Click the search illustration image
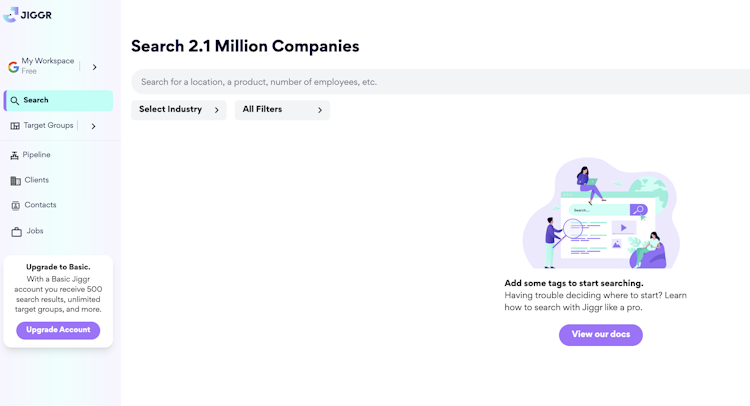Image resolution: width=750 pixels, height=406 pixels. click(601, 213)
